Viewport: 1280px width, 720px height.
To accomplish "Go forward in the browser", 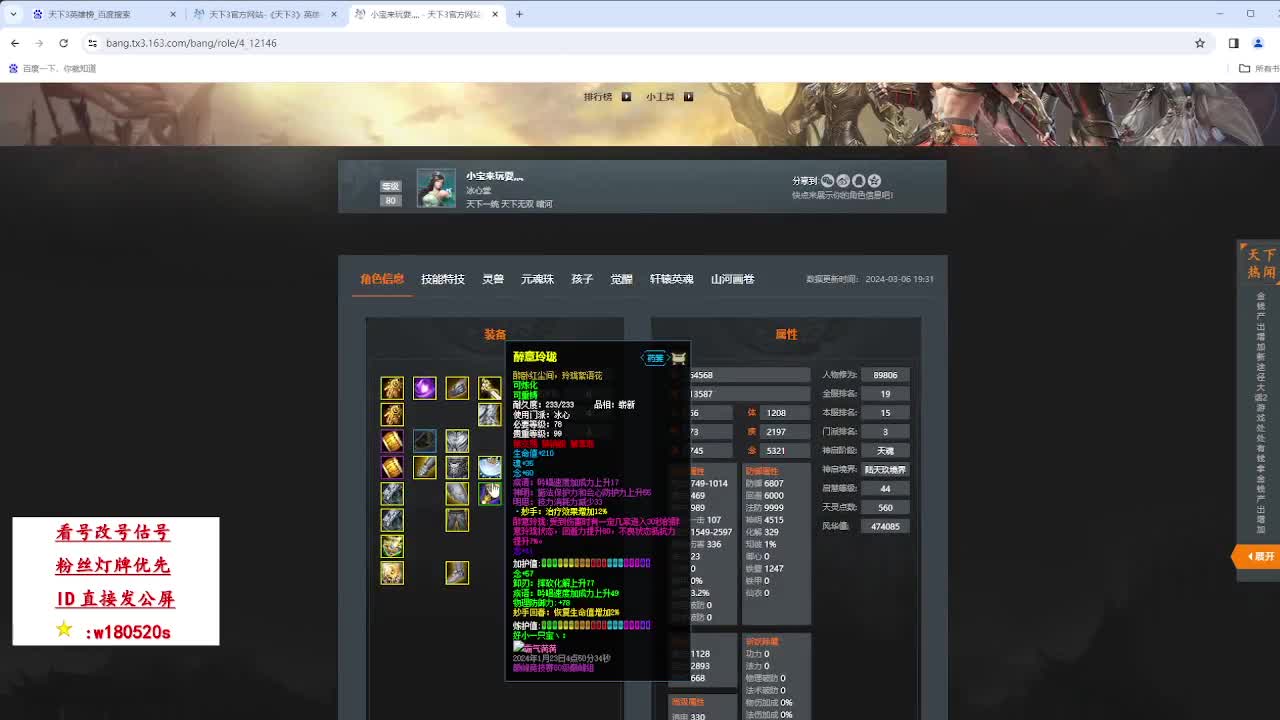I will tap(39, 43).
